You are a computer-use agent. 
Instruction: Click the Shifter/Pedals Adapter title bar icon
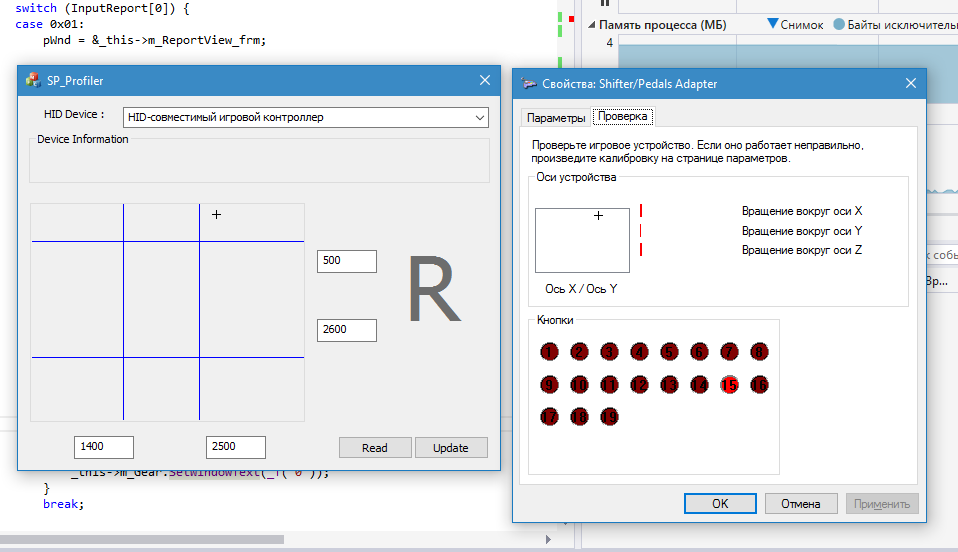click(x=528, y=84)
